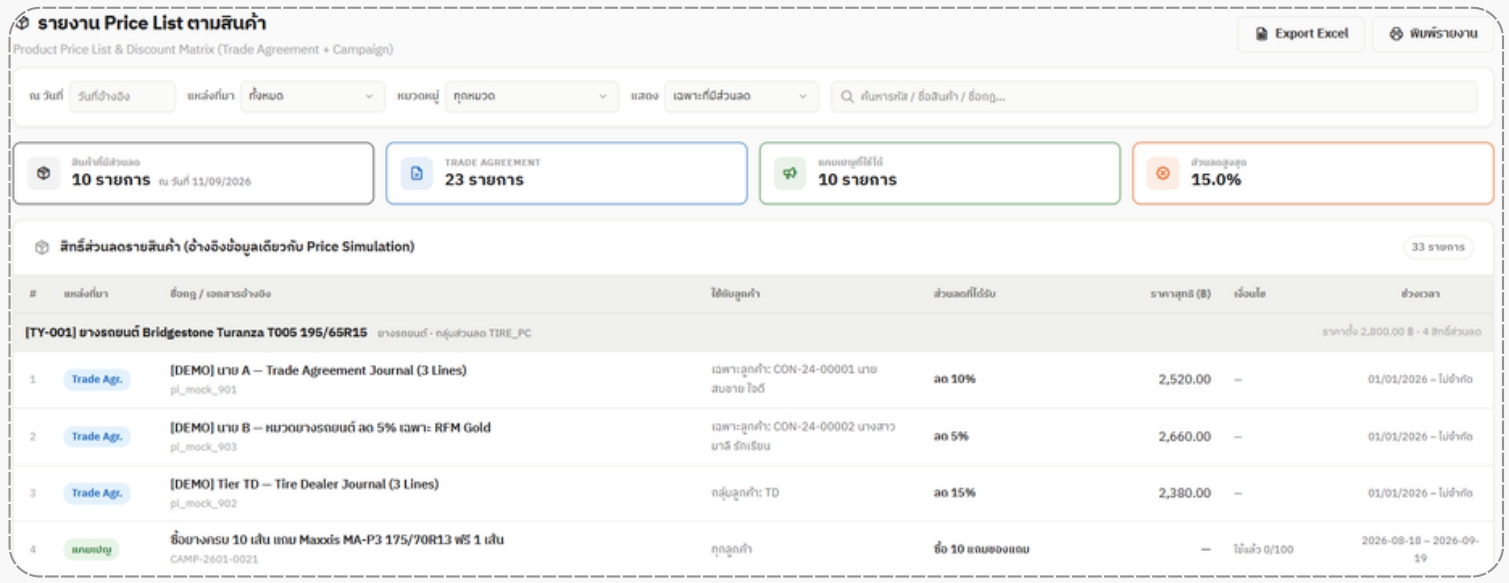The height and width of the screenshot is (583, 1509).
Task: Click the ทุกลูกค้า cell
Action: coord(731,549)
